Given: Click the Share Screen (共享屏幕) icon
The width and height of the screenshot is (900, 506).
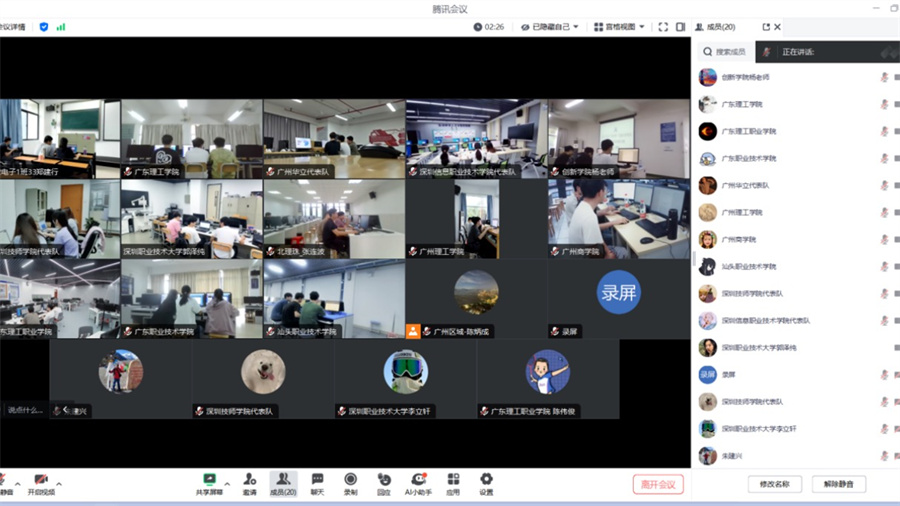Looking at the screenshot, I should click(209, 481).
